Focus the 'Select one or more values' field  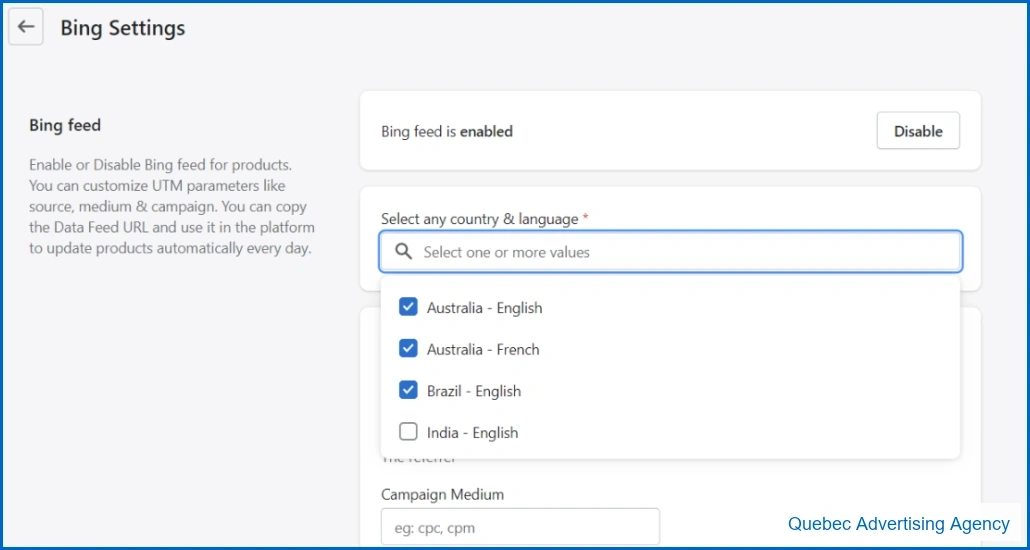tap(671, 252)
